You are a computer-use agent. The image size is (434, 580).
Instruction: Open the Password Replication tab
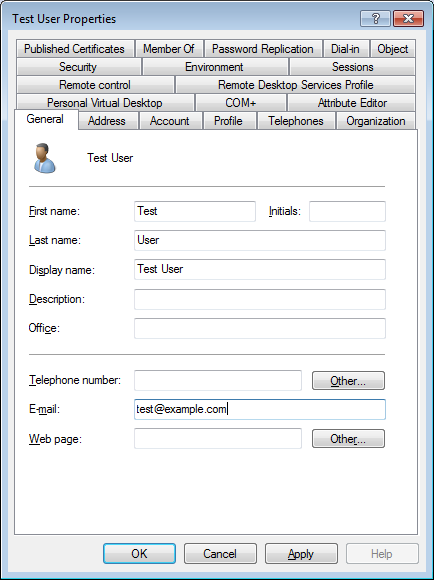pos(263,49)
